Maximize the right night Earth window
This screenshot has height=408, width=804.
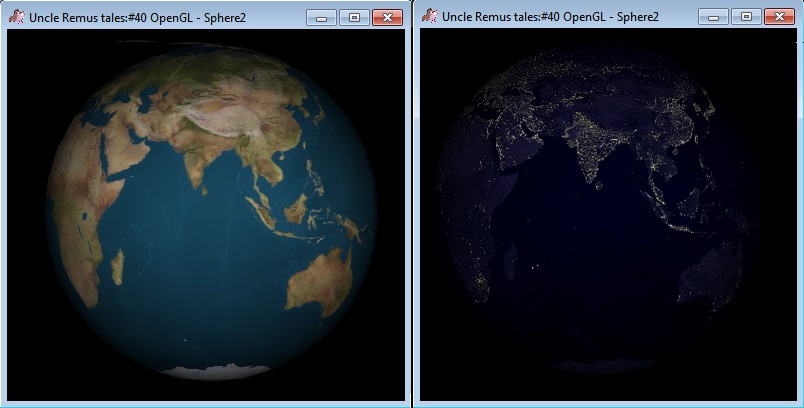[745, 17]
